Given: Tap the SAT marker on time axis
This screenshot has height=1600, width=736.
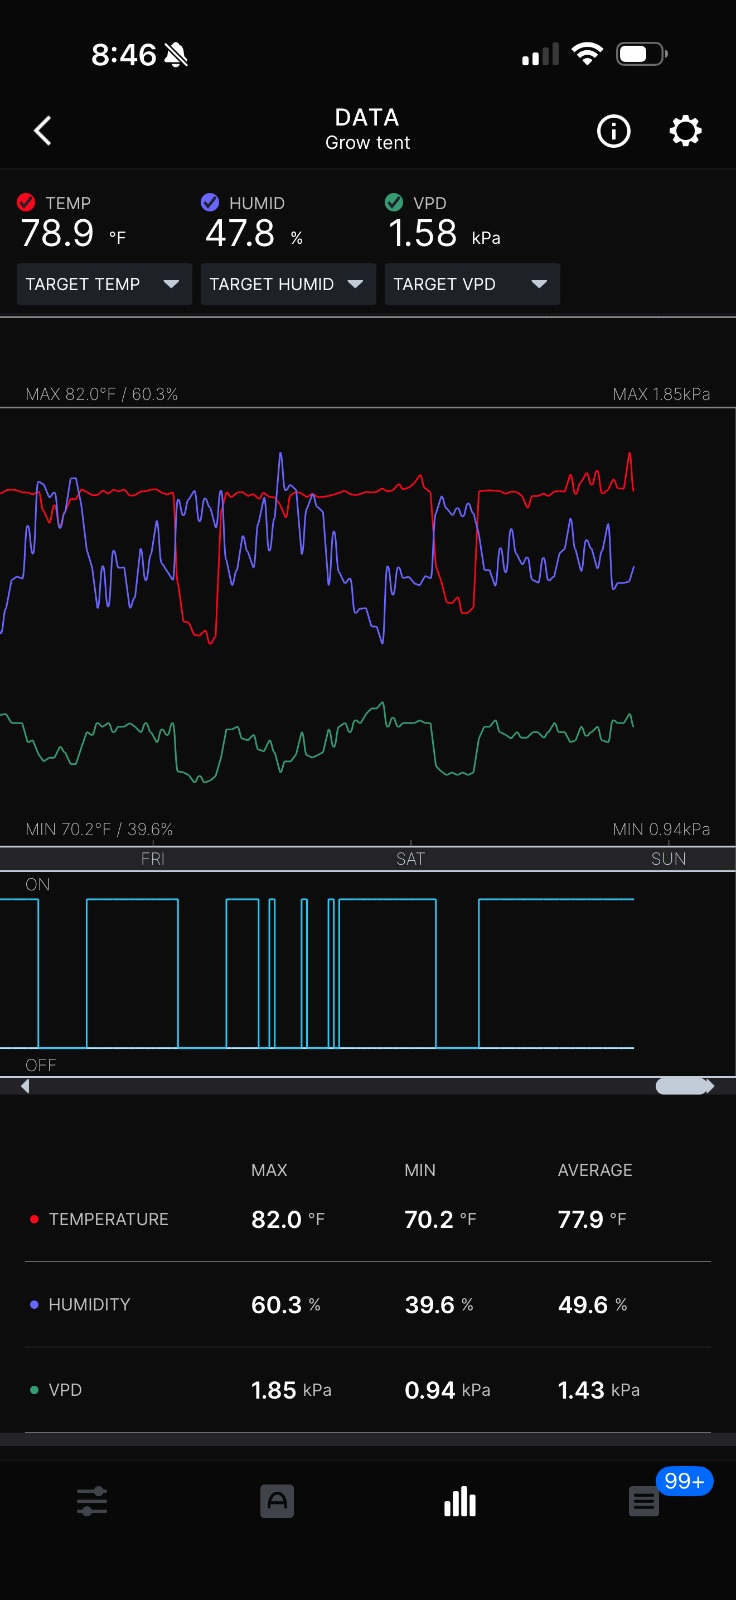Looking at the screenshot, I should (x=410, y=859).
